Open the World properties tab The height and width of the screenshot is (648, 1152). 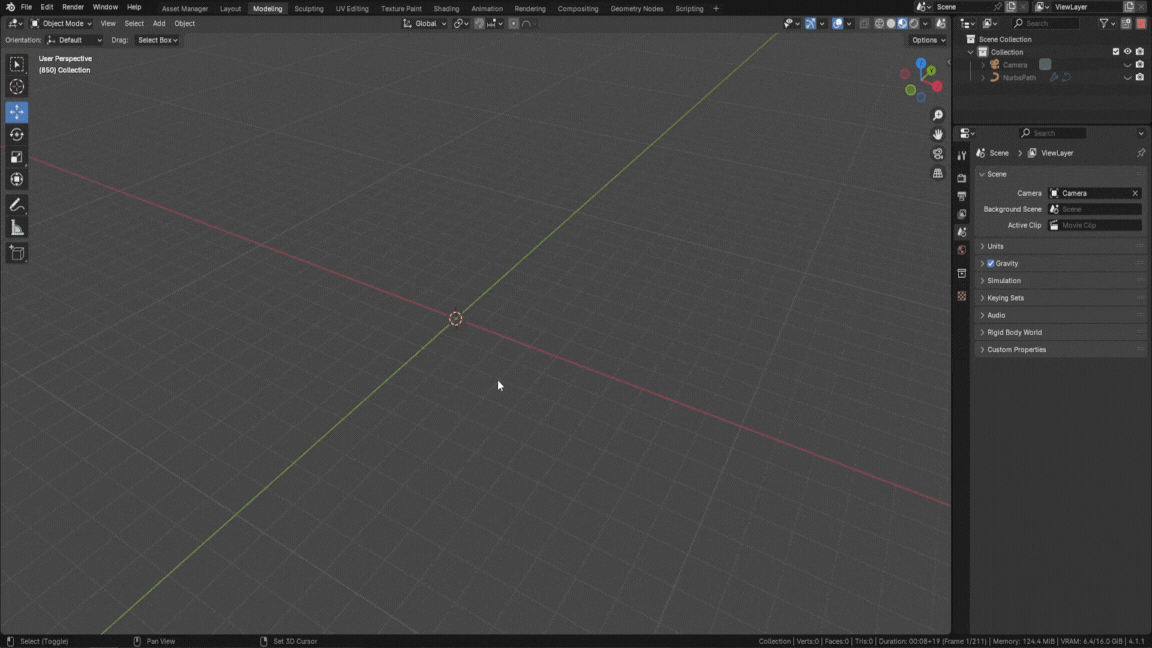coord(962,251)
